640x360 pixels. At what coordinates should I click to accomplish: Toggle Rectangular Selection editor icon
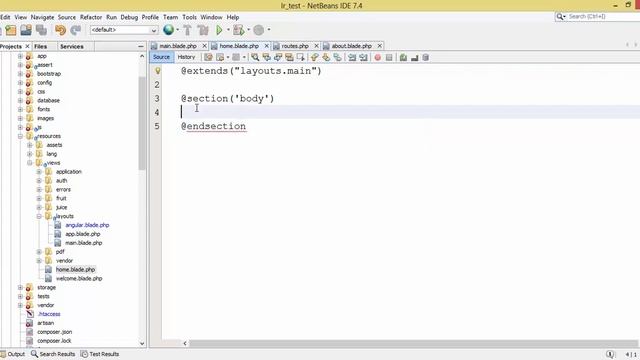coord(301,58)
